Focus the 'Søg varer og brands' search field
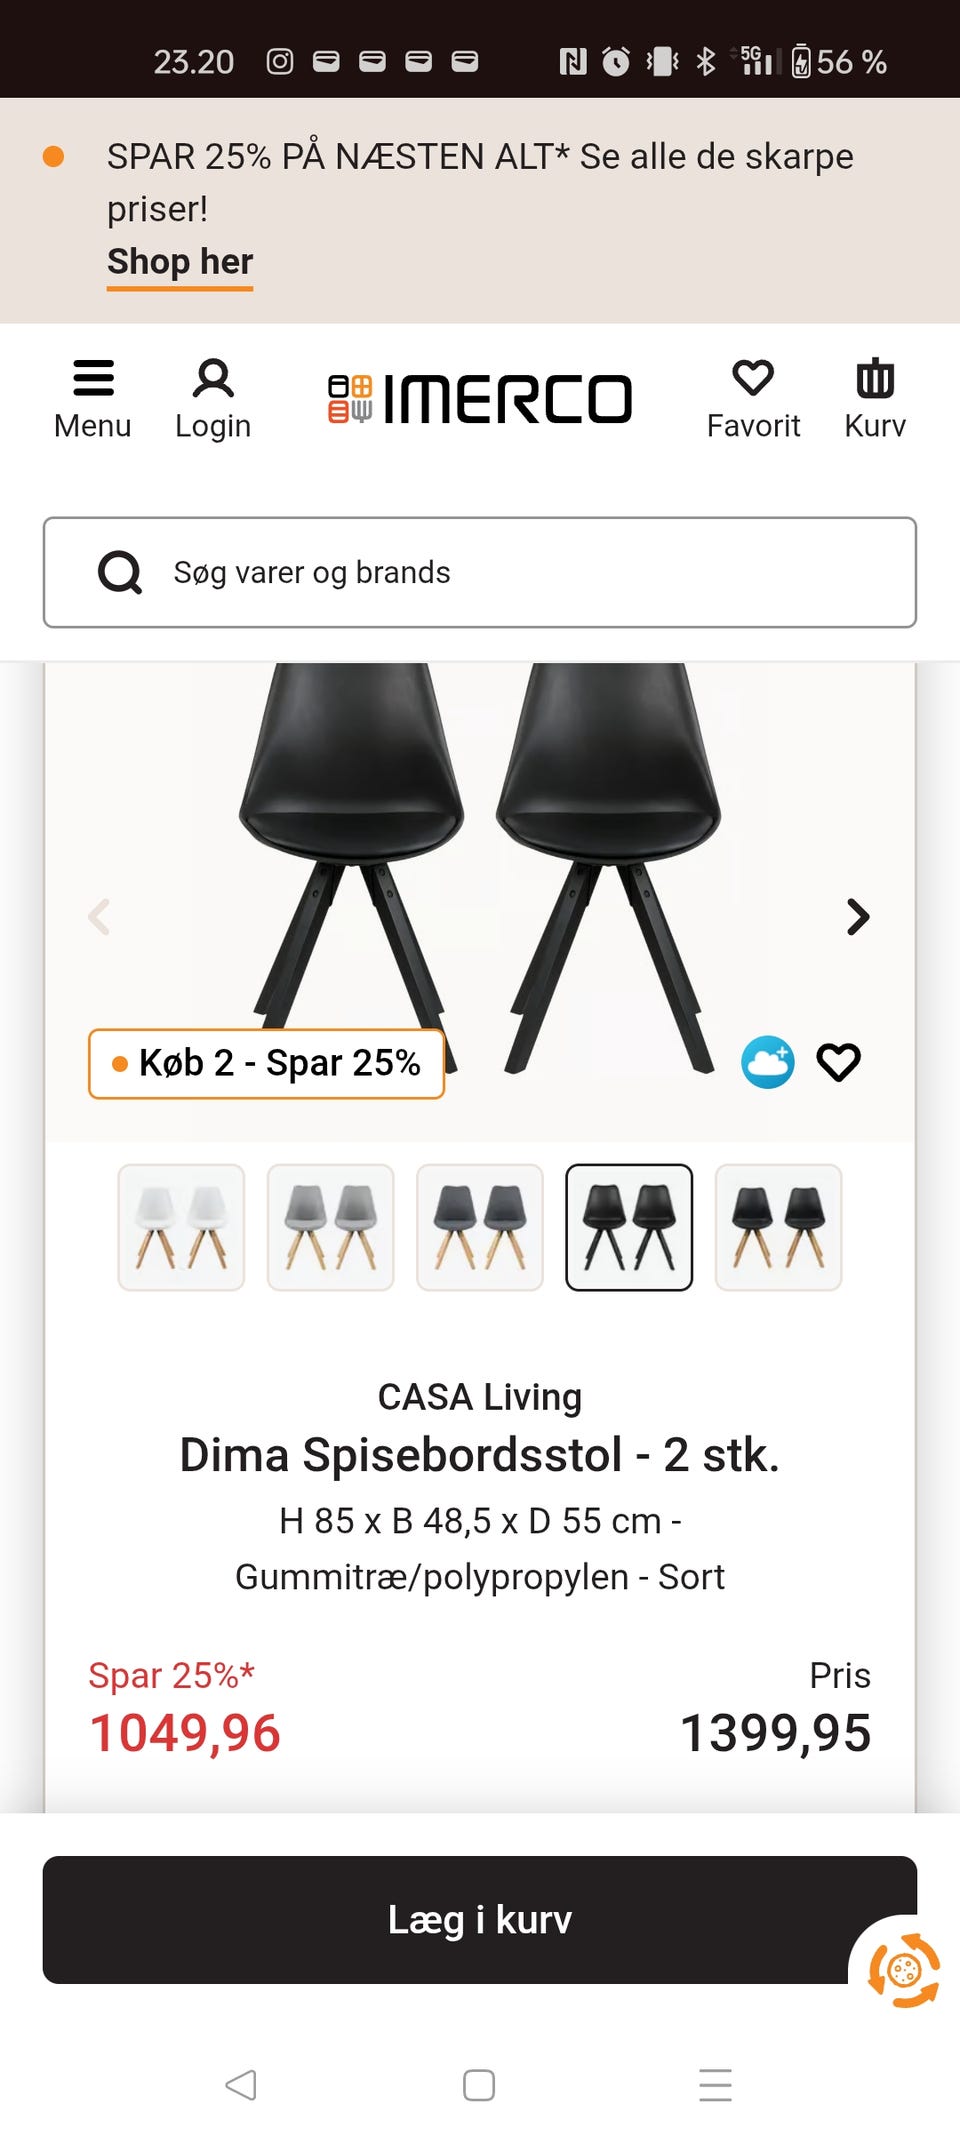The width and height of the screenshot is (960, 2144). [x=480, y=572]
